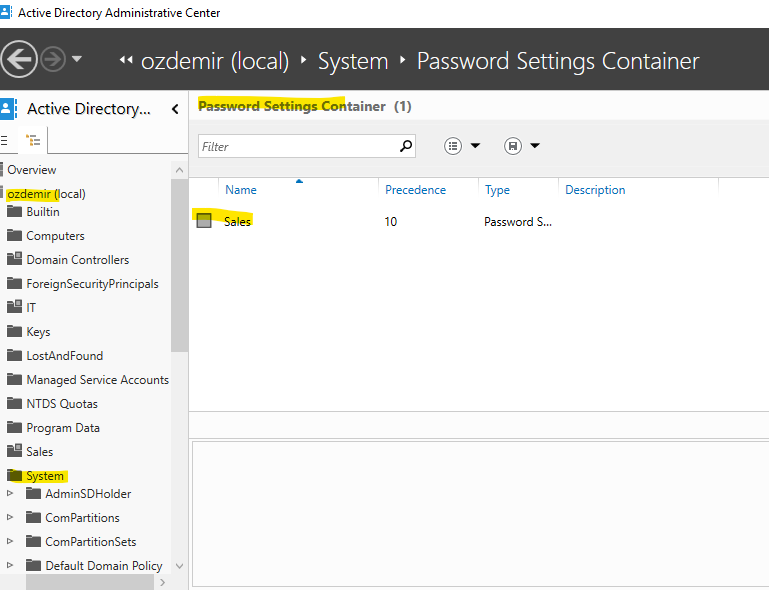Screen dimensions: 769x590
Task: Open the navigation history dropdown arrow
Action: 78,59
